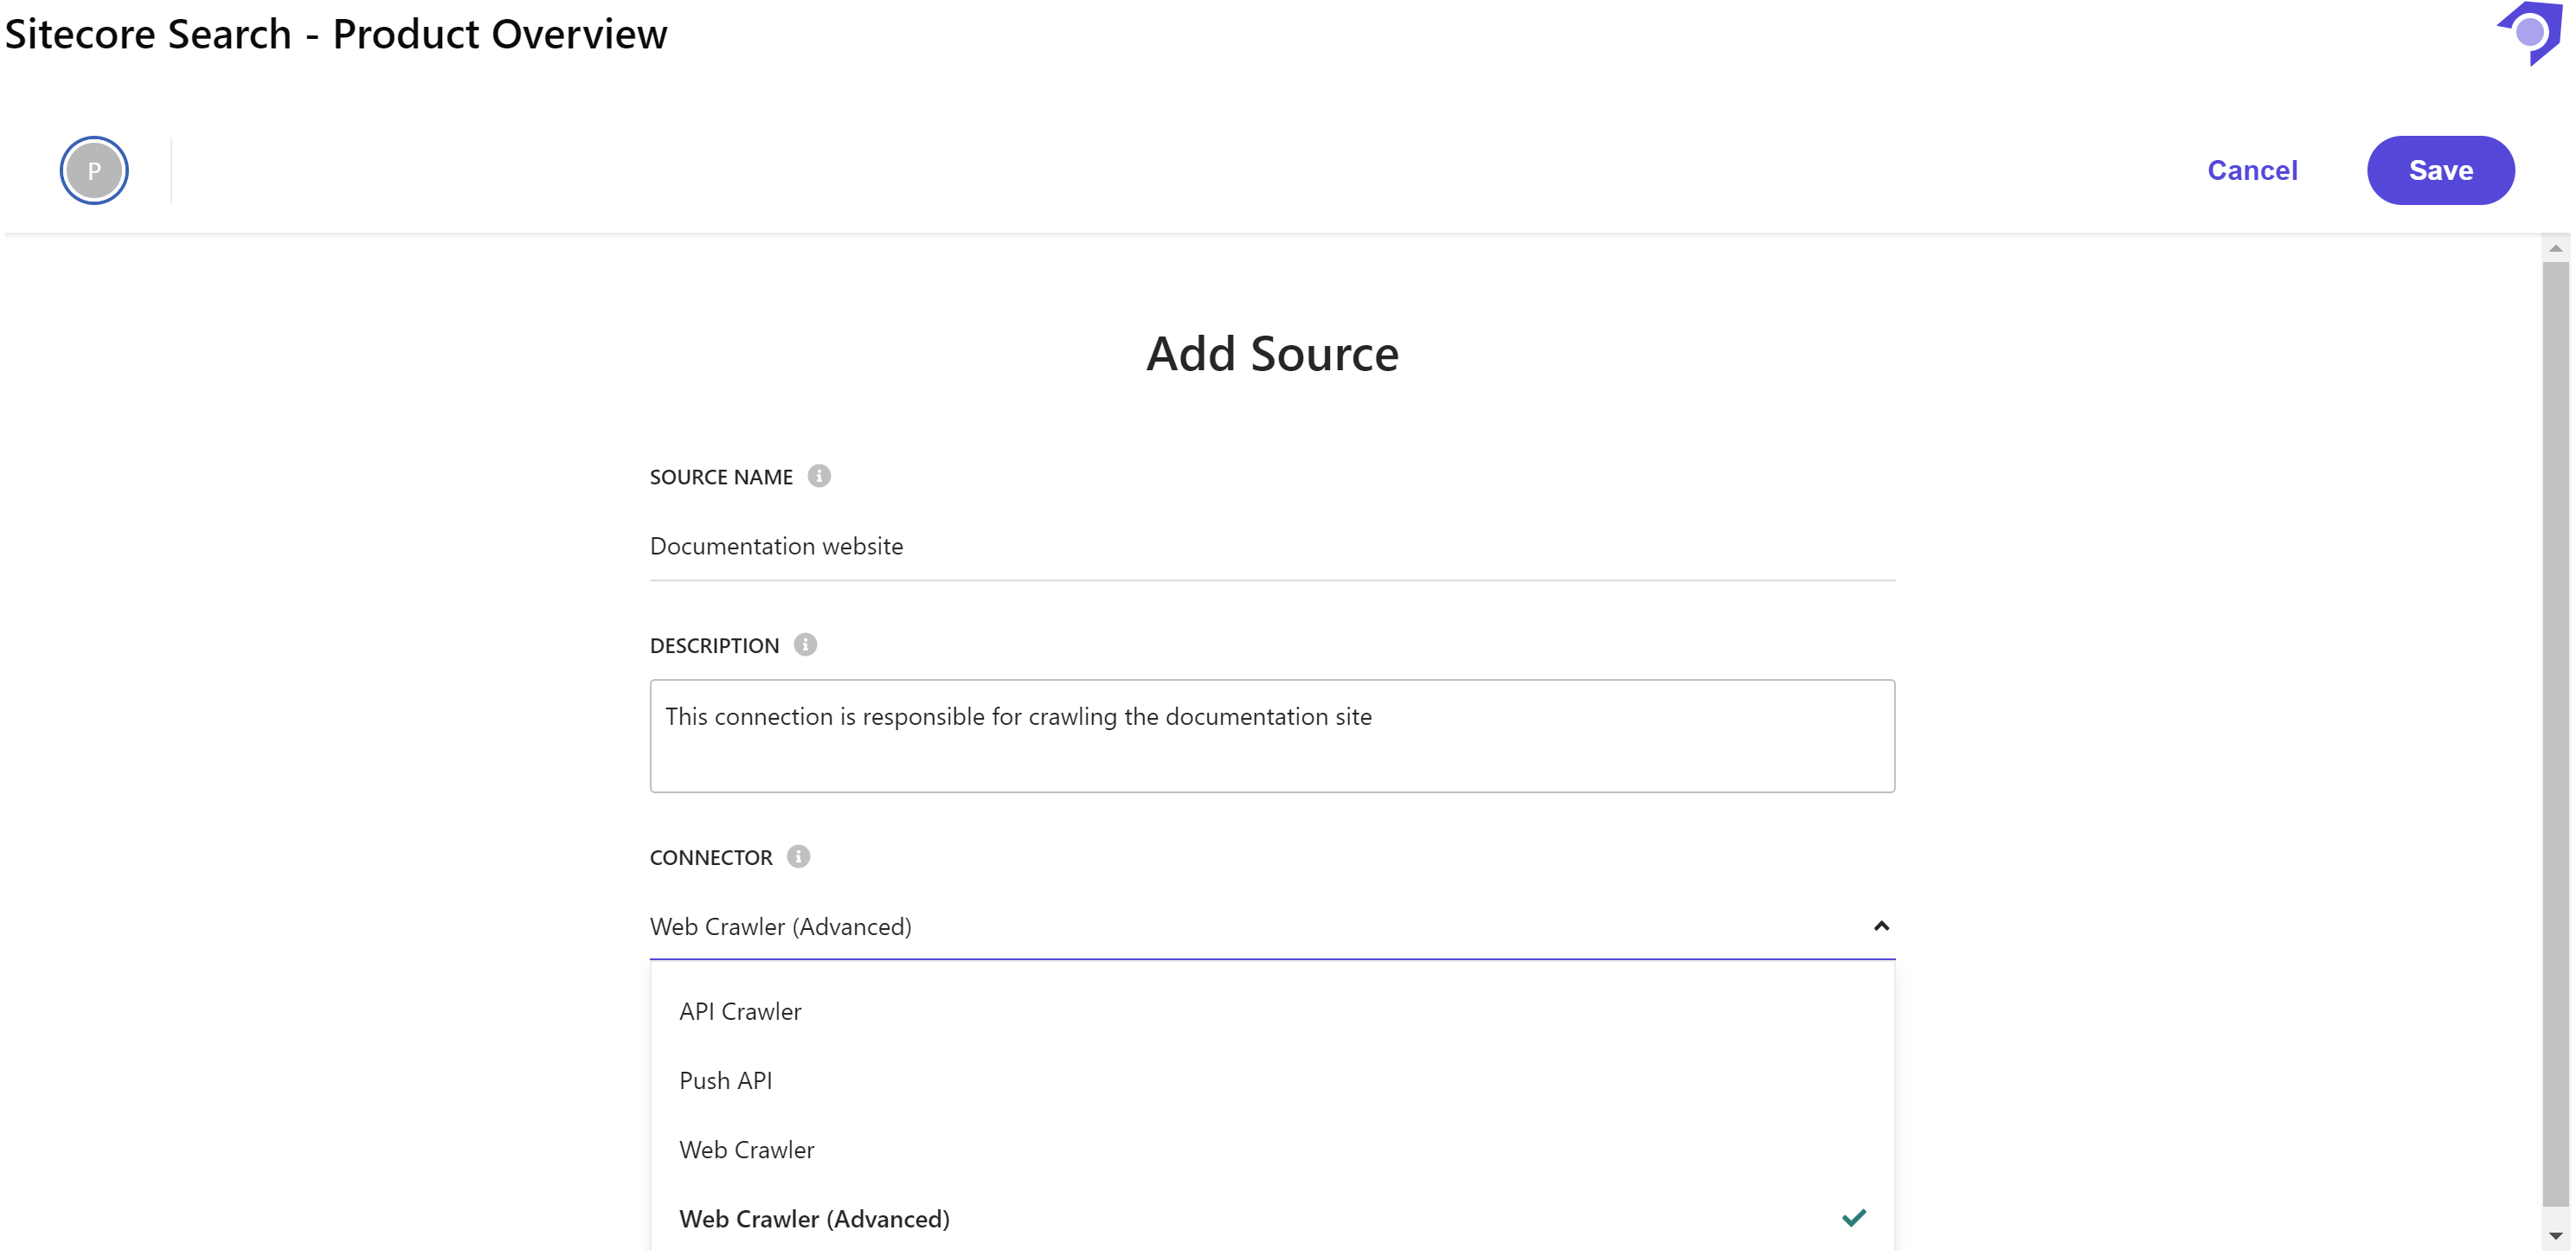Click the Connector info icon
Image resolution: width=2576 pixels, height=1256 pixels.
coord(798,857)
